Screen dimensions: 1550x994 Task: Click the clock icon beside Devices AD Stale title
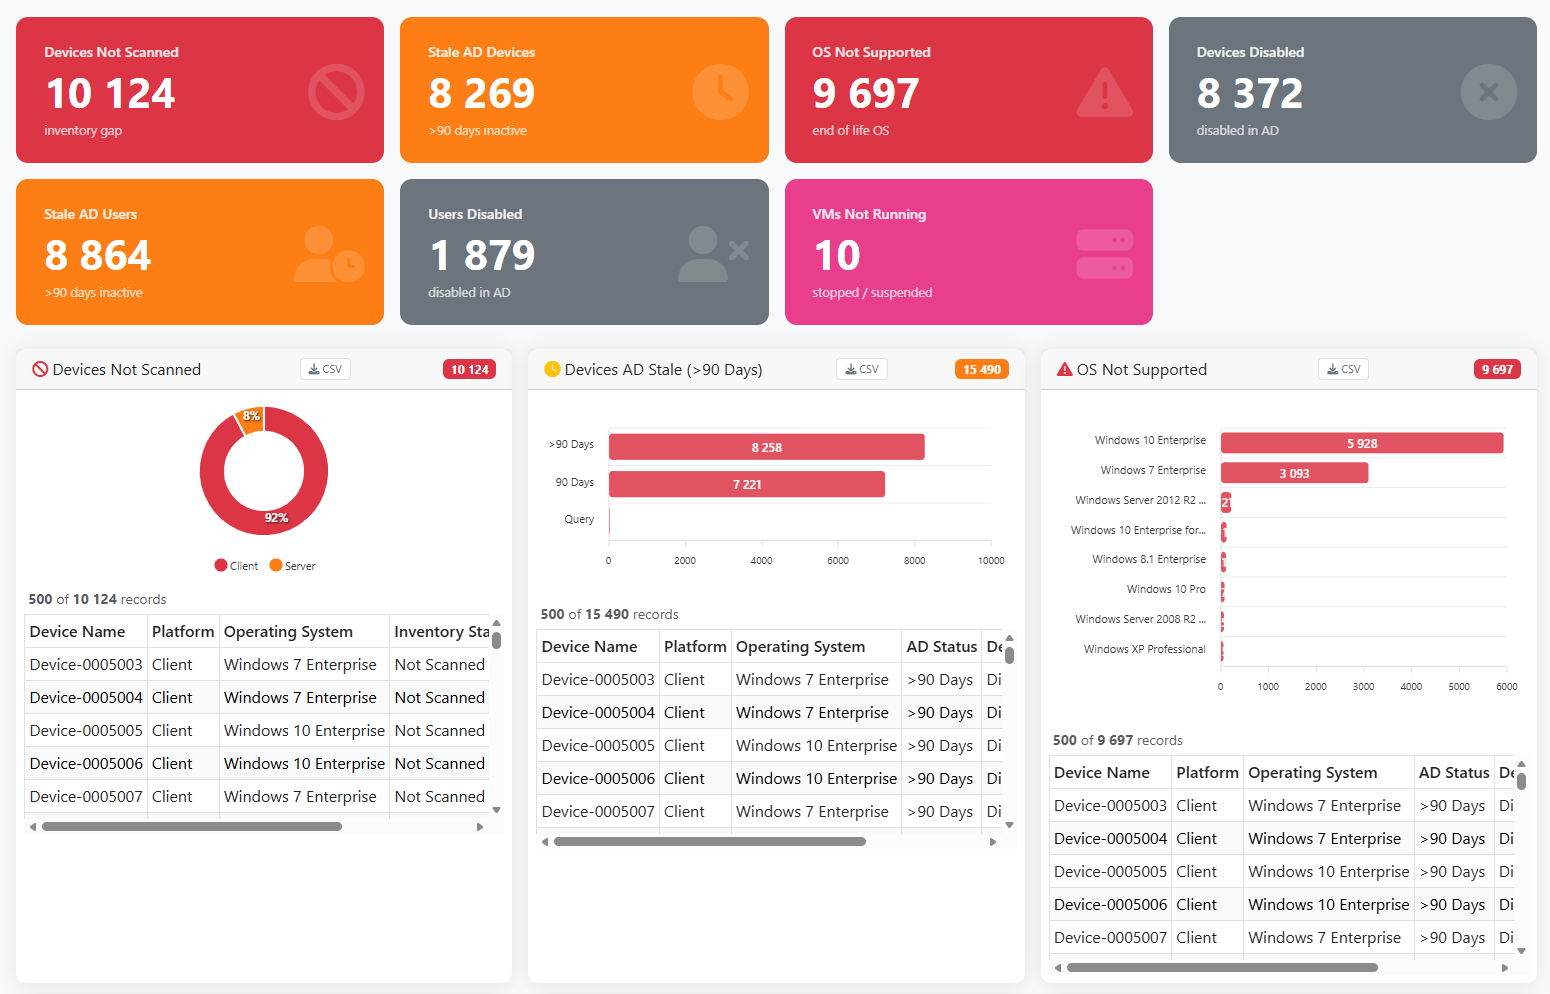(x=552, y=369)
